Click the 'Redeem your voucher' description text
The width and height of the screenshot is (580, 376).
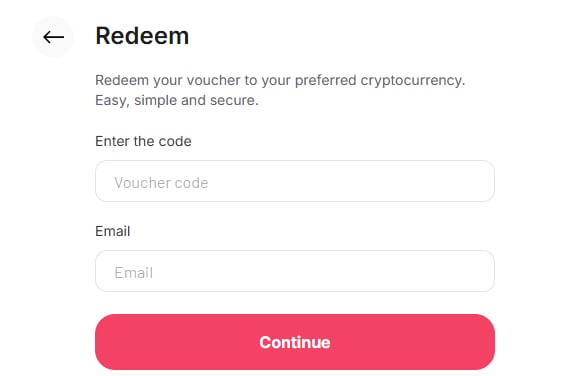(x=280, y=80)
